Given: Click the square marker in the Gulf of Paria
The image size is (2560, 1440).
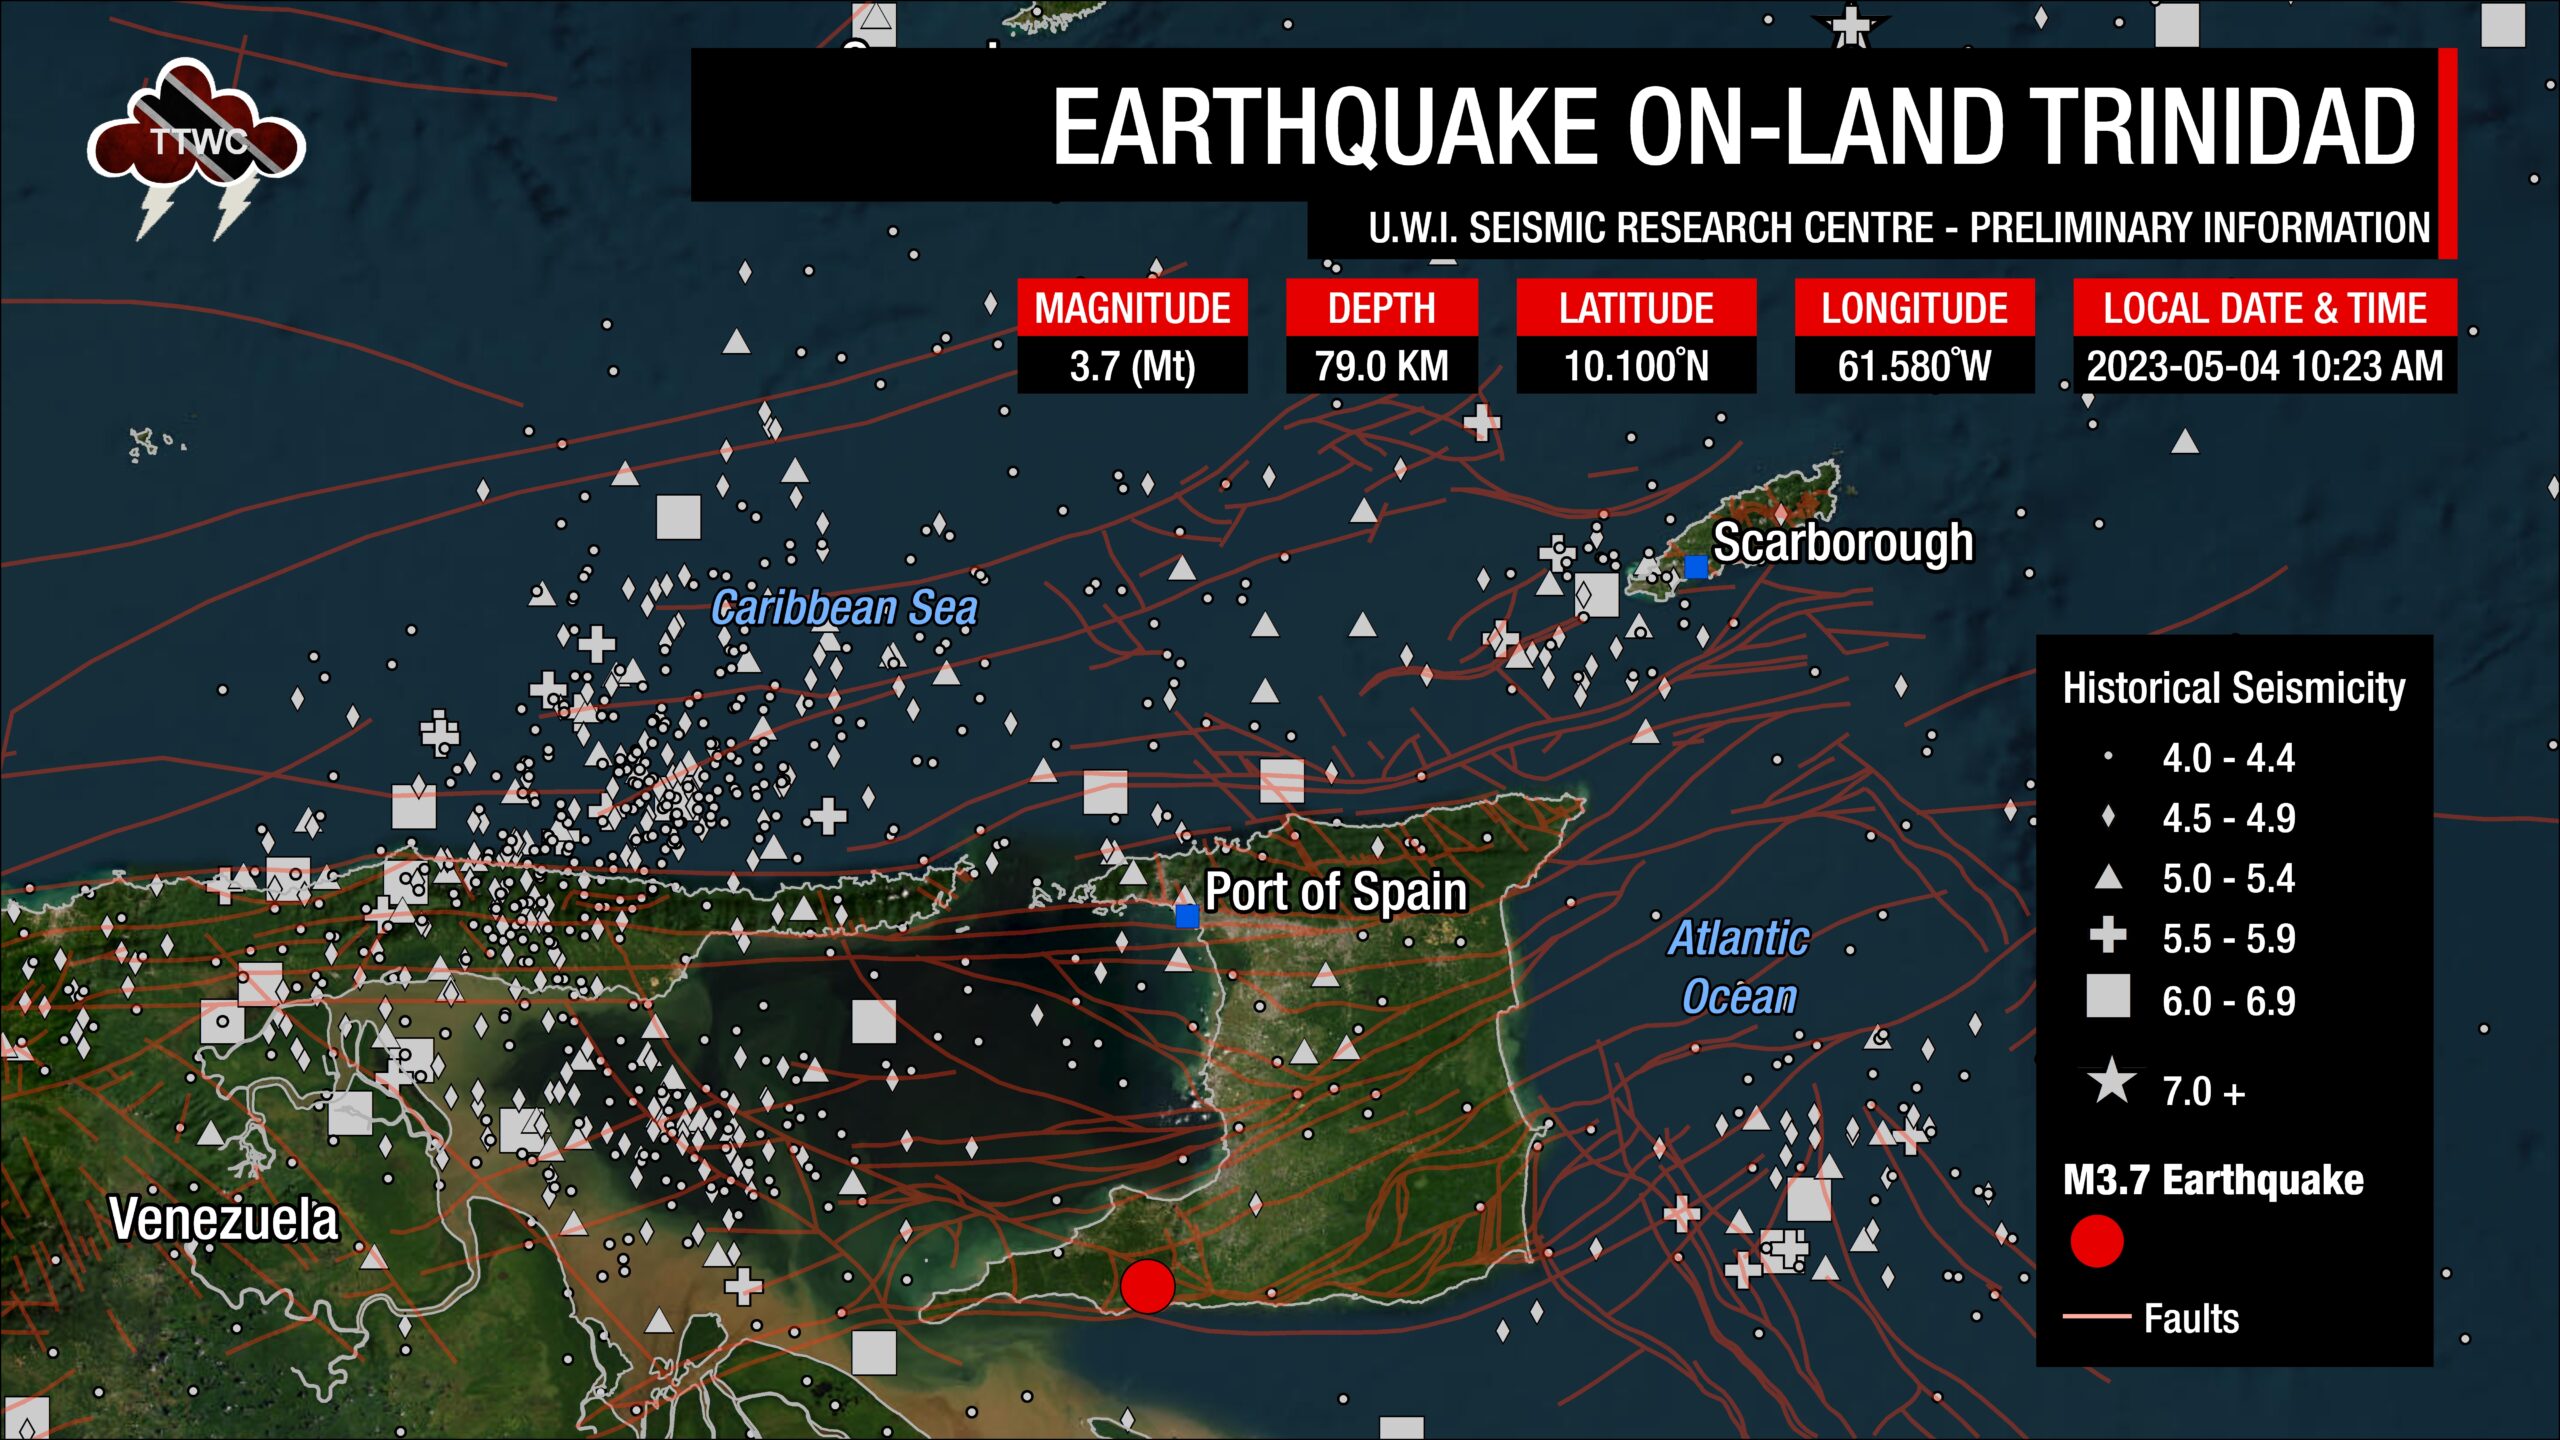Looking at the screenshot, I should tap(874, 1022).
